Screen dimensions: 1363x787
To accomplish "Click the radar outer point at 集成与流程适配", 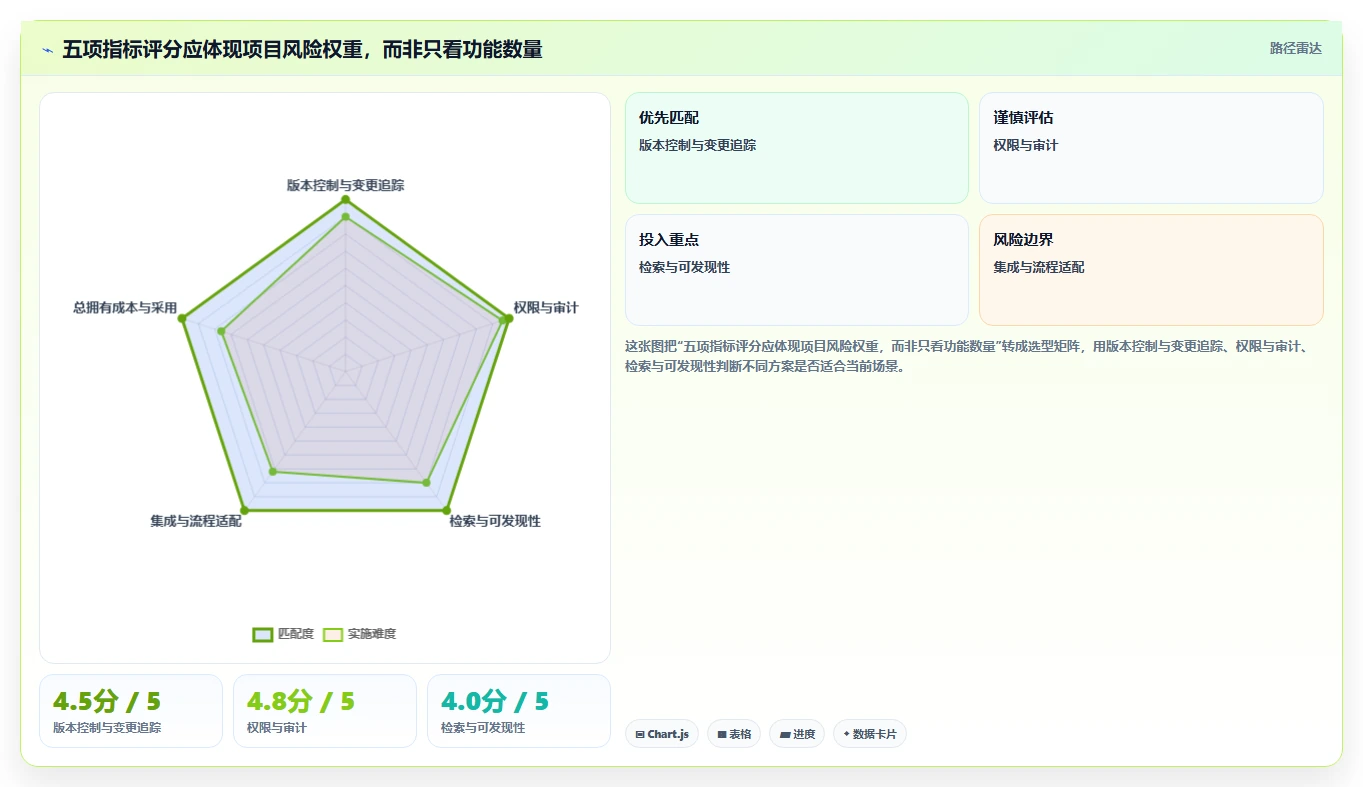I will (244, 510).
